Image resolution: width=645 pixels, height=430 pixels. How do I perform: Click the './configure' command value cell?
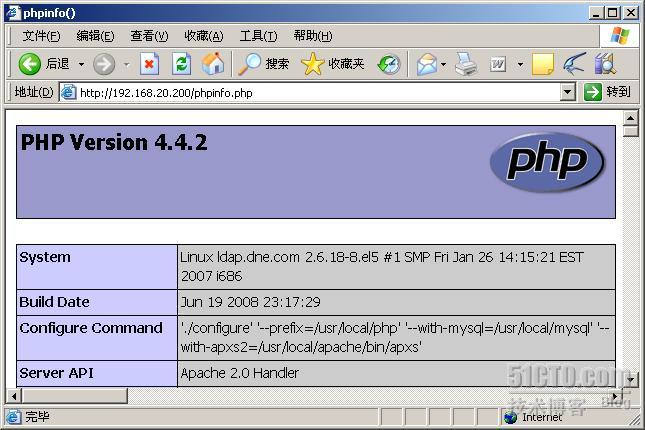(397, 338)
